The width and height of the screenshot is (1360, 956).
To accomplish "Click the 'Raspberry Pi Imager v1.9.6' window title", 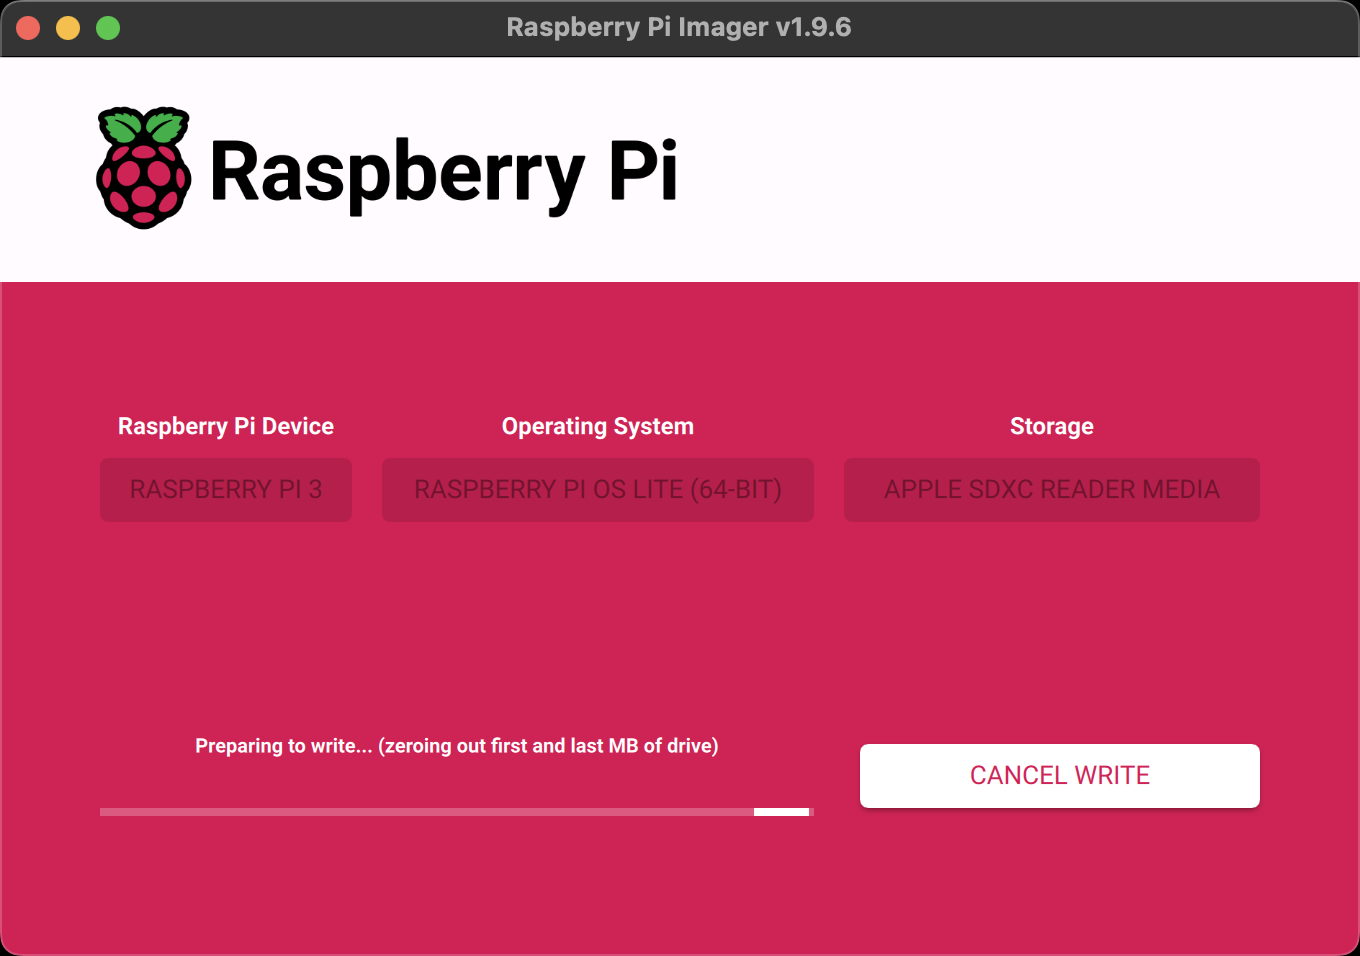I will coord(679,27).
